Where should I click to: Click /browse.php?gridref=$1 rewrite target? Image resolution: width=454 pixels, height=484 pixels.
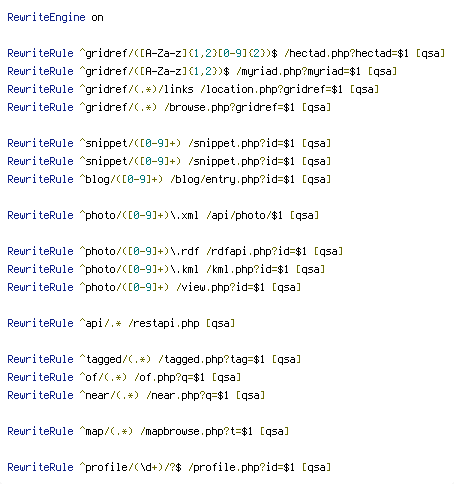(229, 107)
